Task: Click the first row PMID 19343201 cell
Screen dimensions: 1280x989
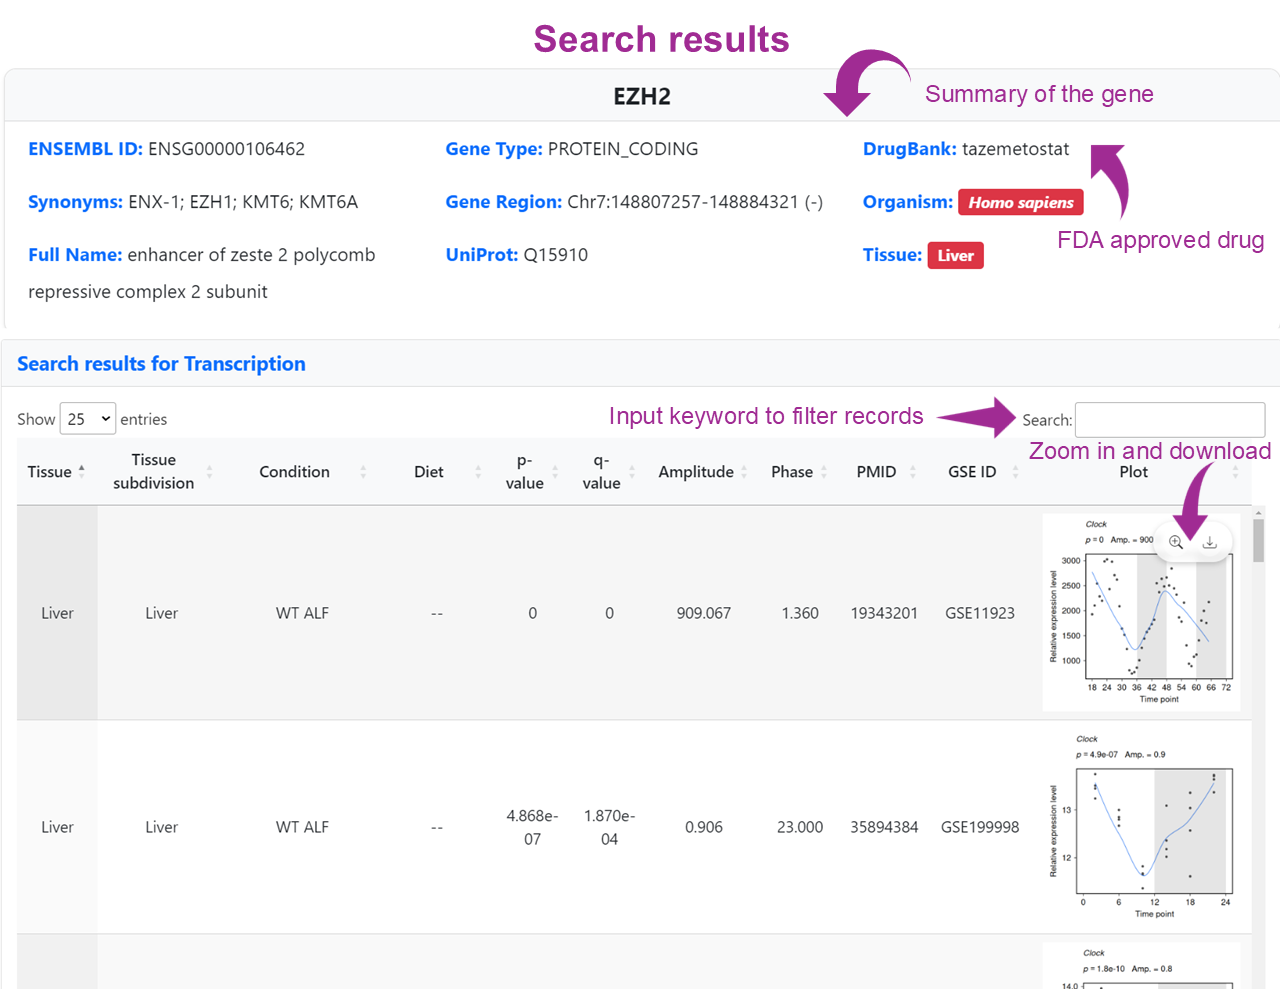Action: [x=884, y=613]
